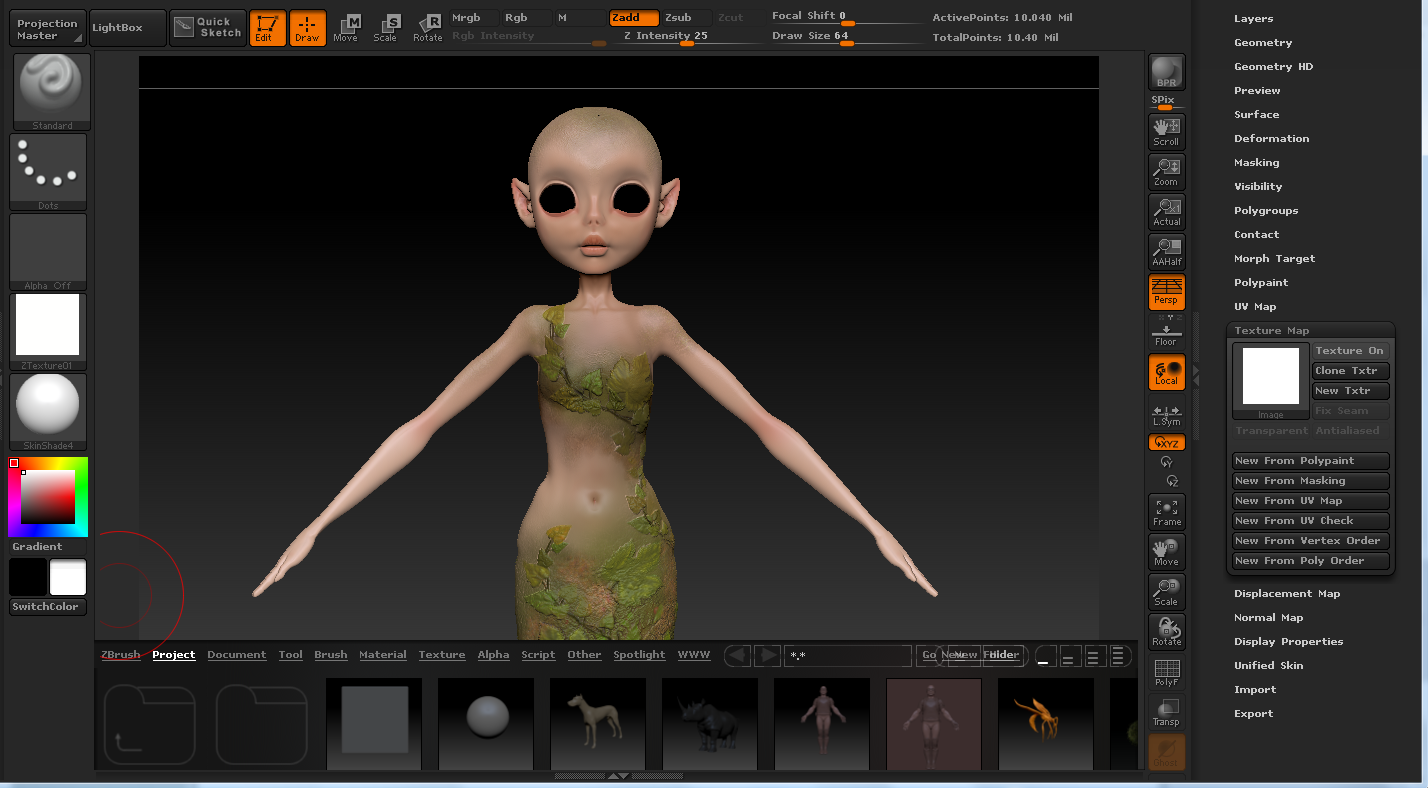Click the Actual size icon
Viewport: 1428px width, 788px height.
[x=1166, y=211]
